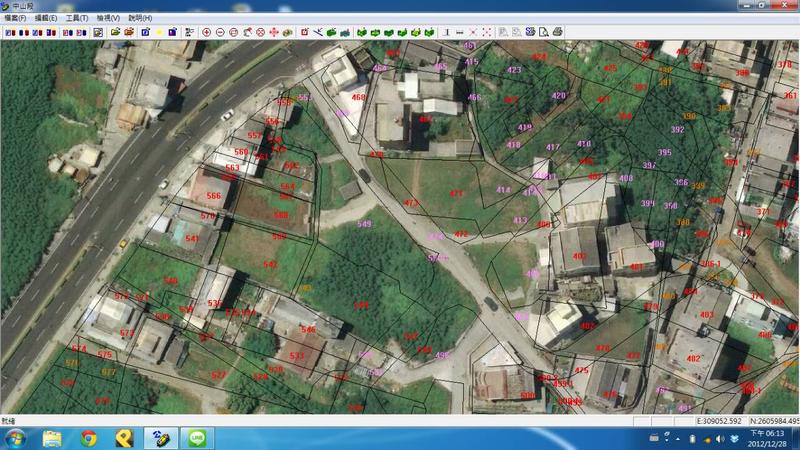This screenshot has height=450, width=800.
Task: Select the red four-arrow pan tool
Action: pyautogui.click(x=274, y=32)
